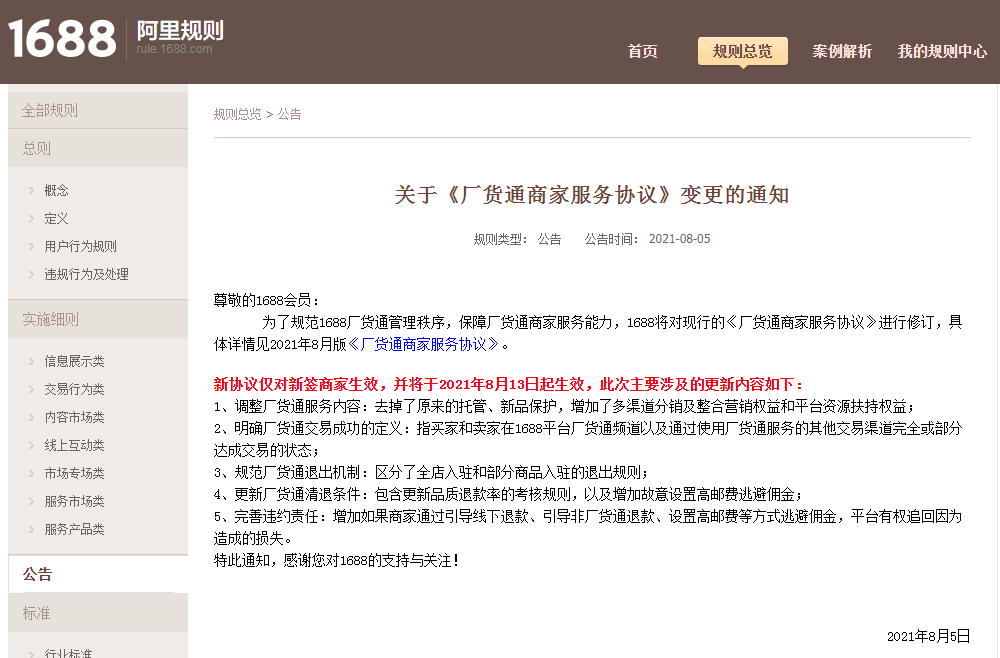Open 服务产品类 in the sidebar
The width and height of the screenshot is (1000, 658).
coord(74,529)
